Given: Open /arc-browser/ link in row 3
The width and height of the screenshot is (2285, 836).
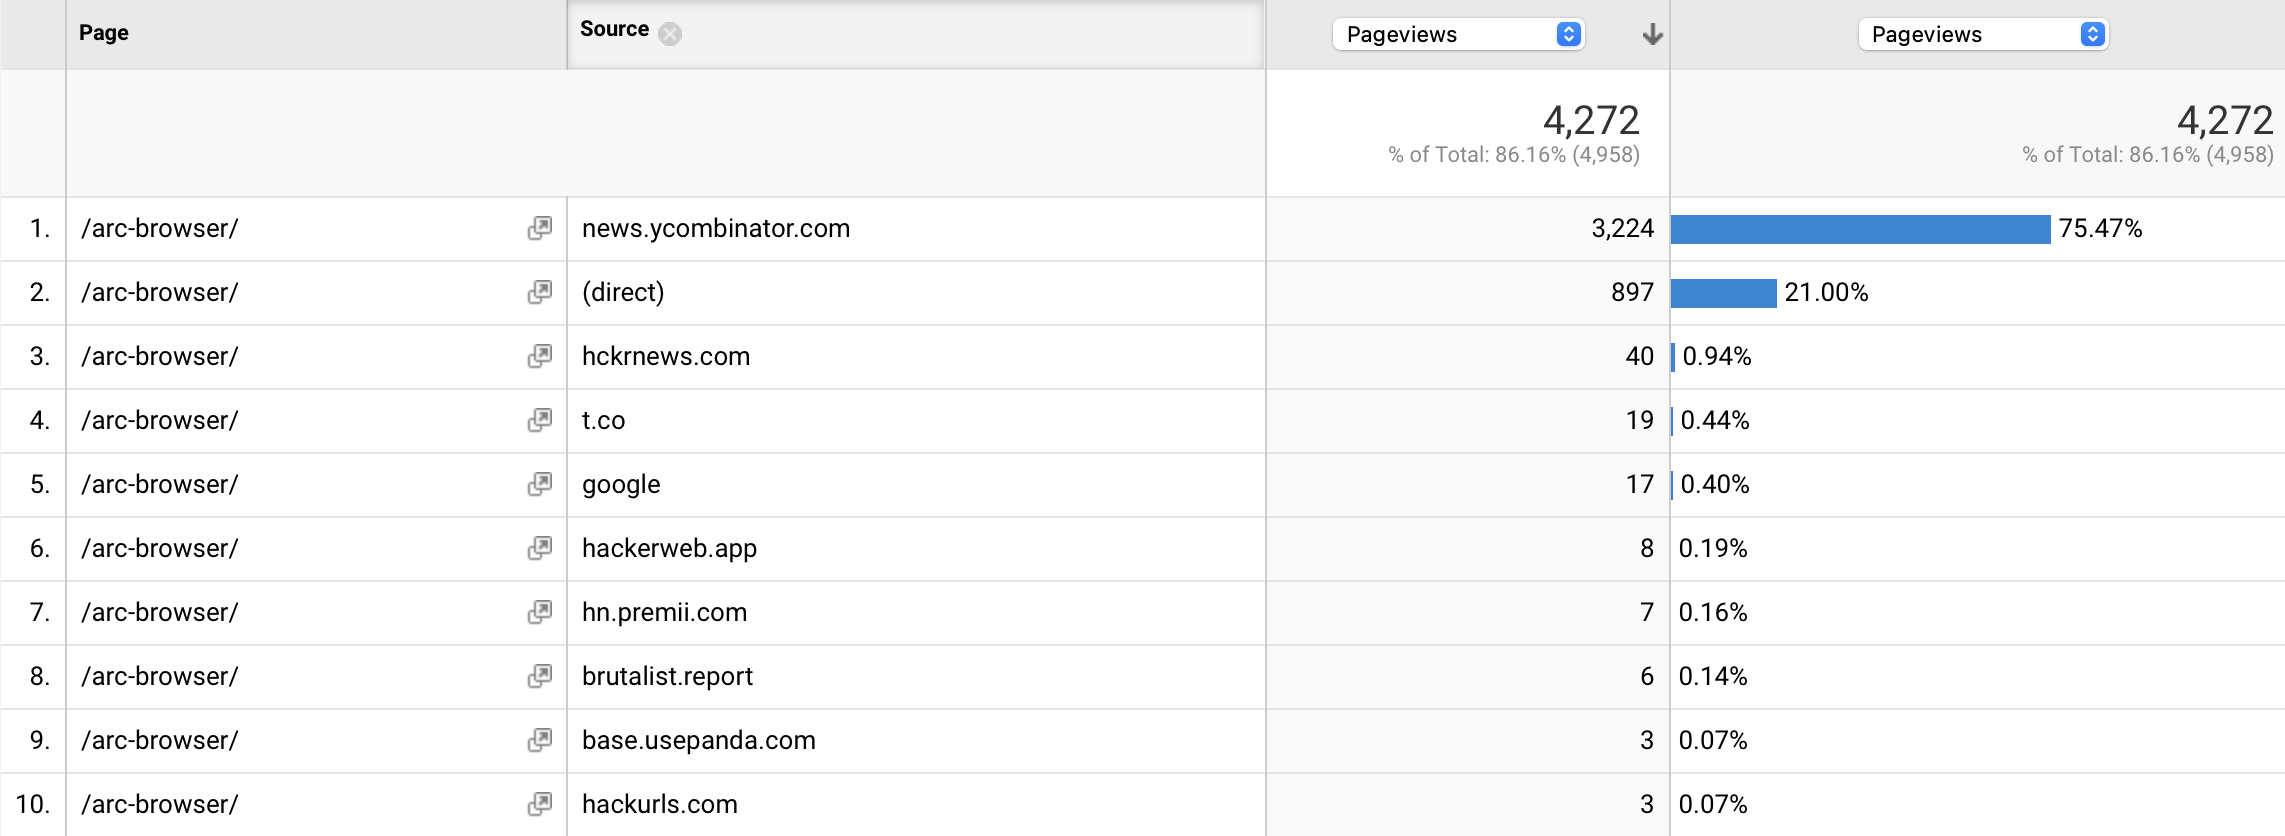Looking at the screenshot, I should point(160,356).
